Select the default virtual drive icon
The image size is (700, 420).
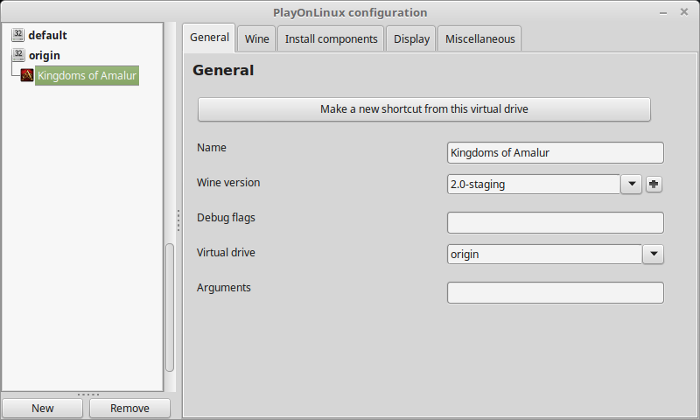tap(18, 35)
